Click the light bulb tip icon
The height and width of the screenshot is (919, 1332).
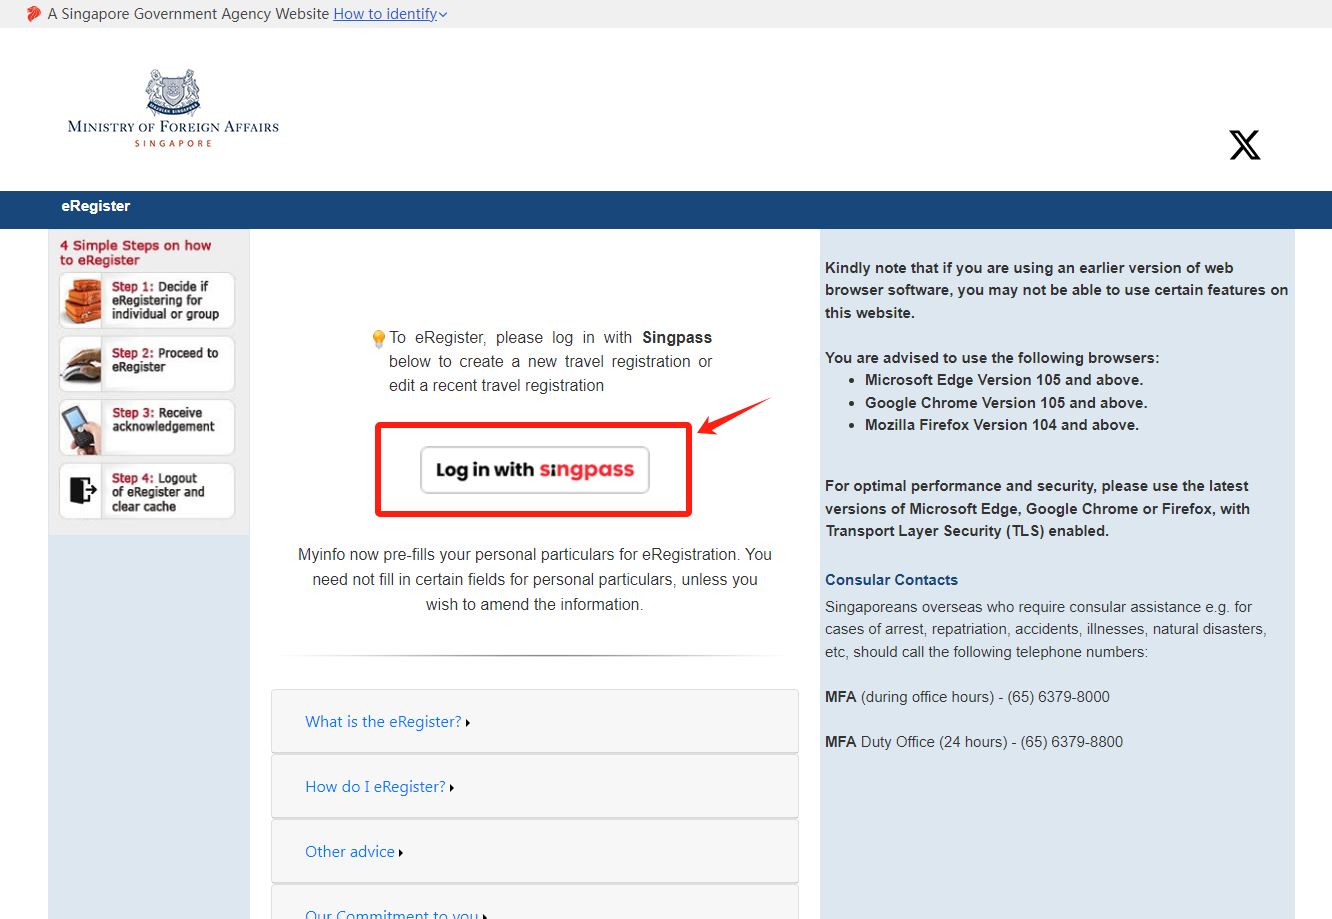click(x=378, y=339)
